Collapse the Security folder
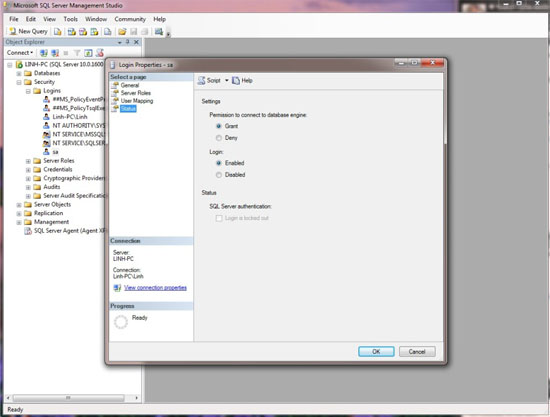The height and width of the screenshot is (417, 550). [19, 82]
